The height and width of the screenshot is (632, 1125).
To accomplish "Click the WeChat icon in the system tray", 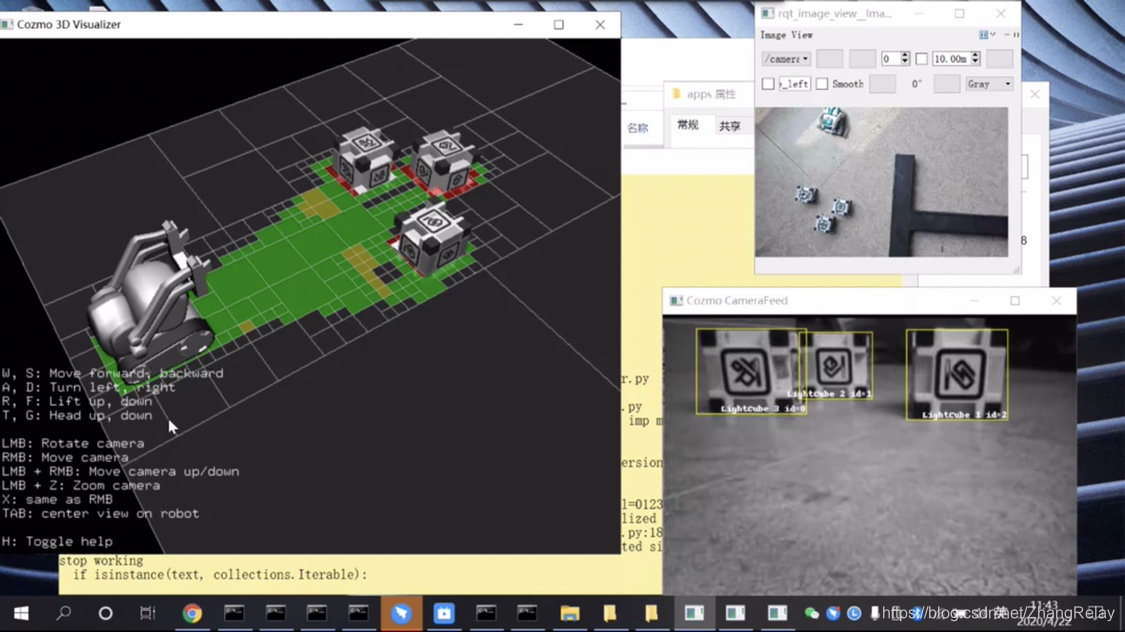I will pos(811,613).
